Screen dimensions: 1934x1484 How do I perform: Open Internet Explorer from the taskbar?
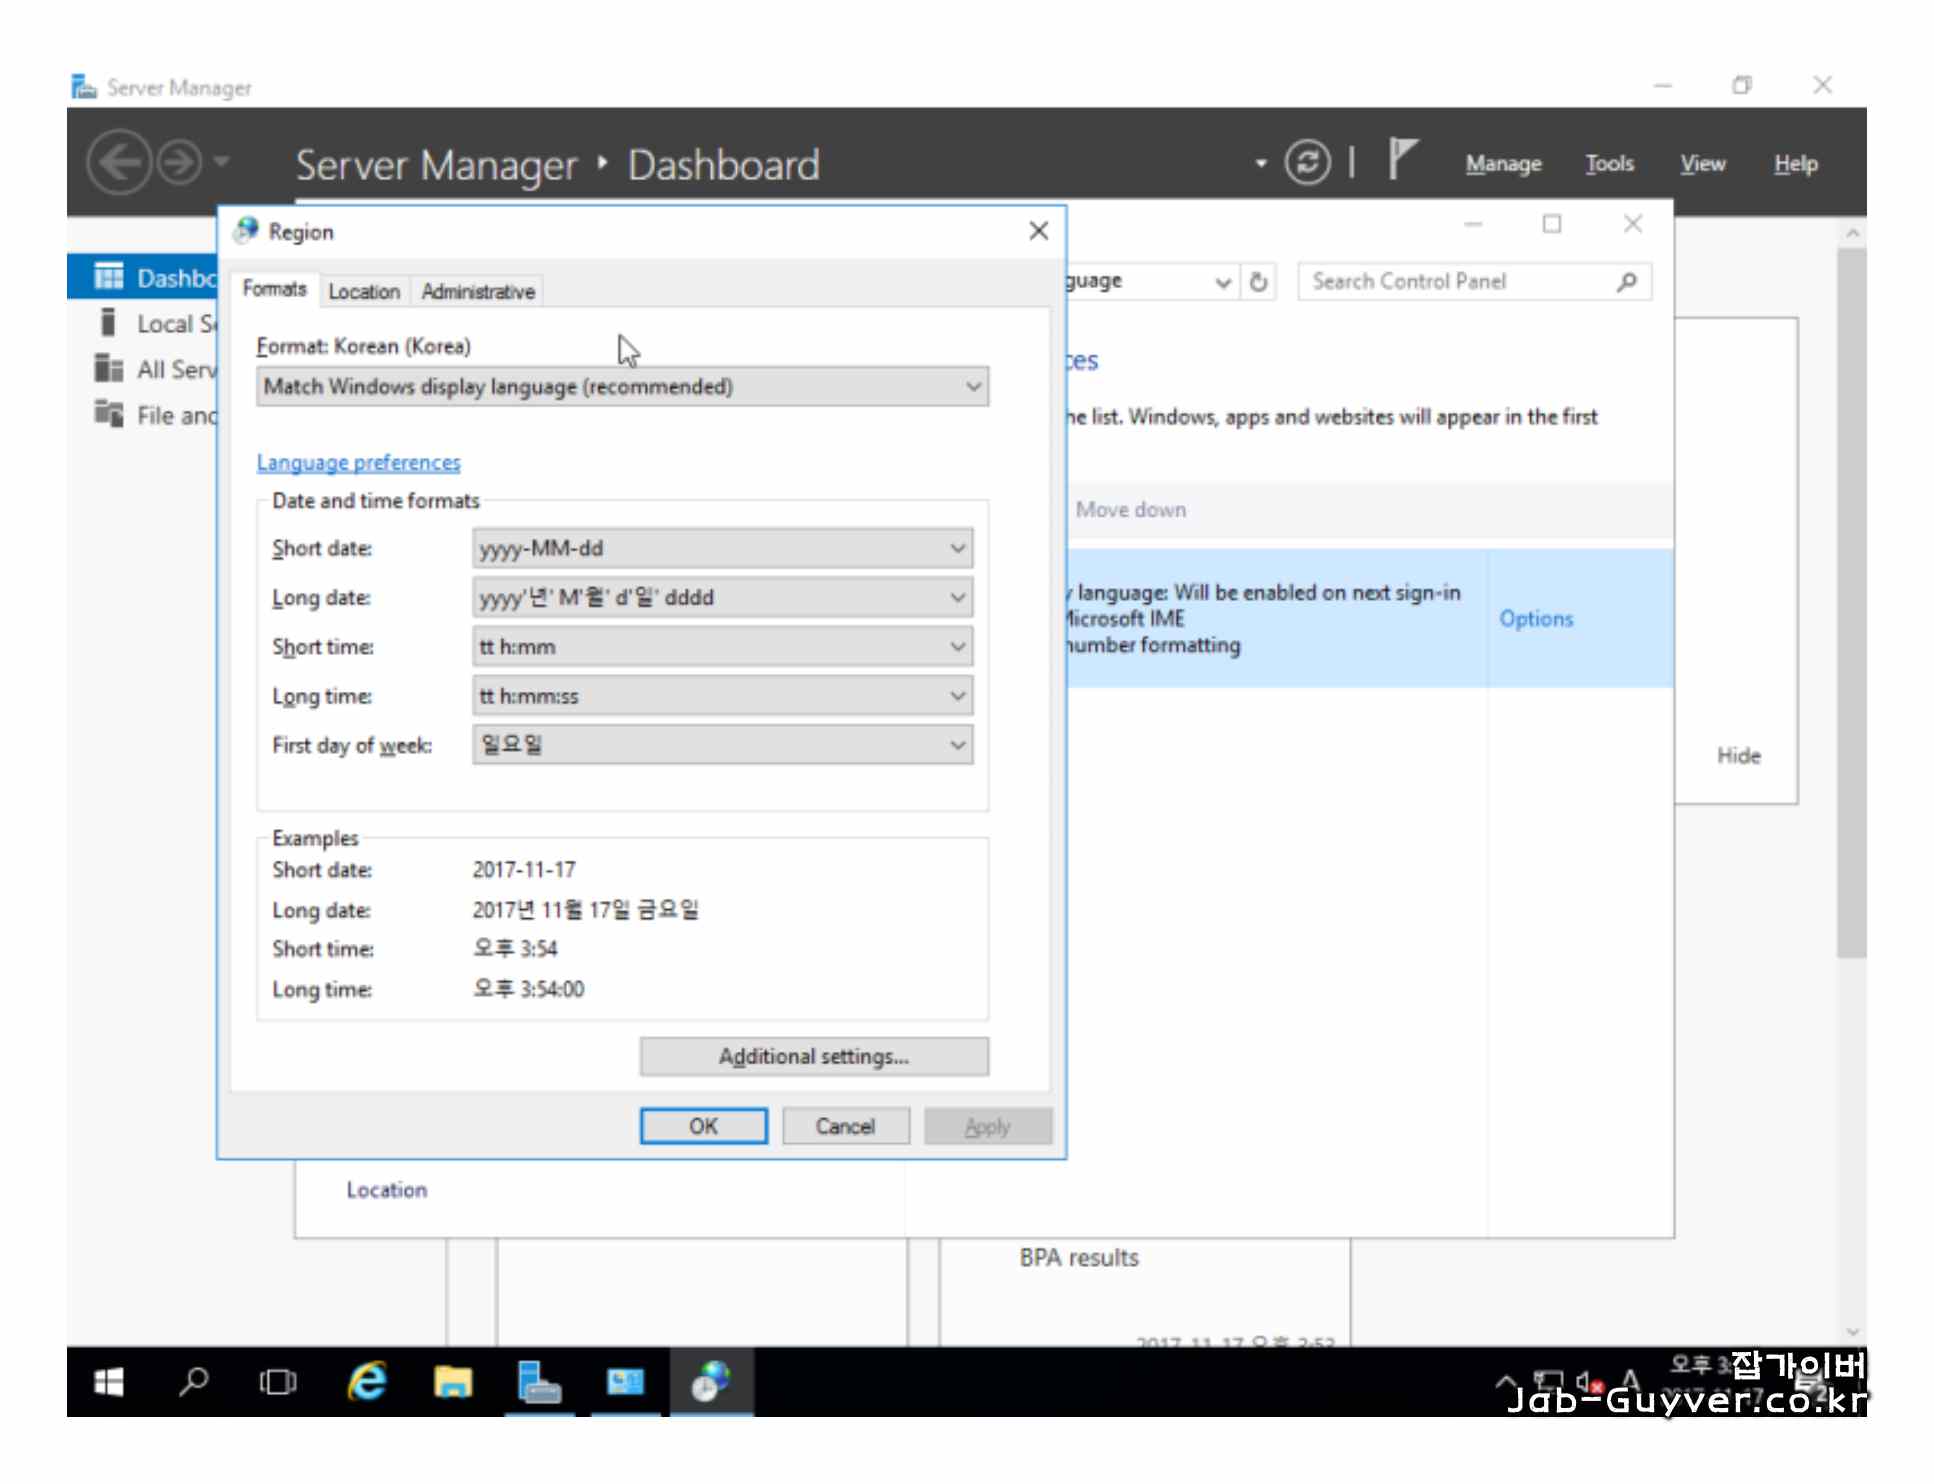pos(367,1382)
